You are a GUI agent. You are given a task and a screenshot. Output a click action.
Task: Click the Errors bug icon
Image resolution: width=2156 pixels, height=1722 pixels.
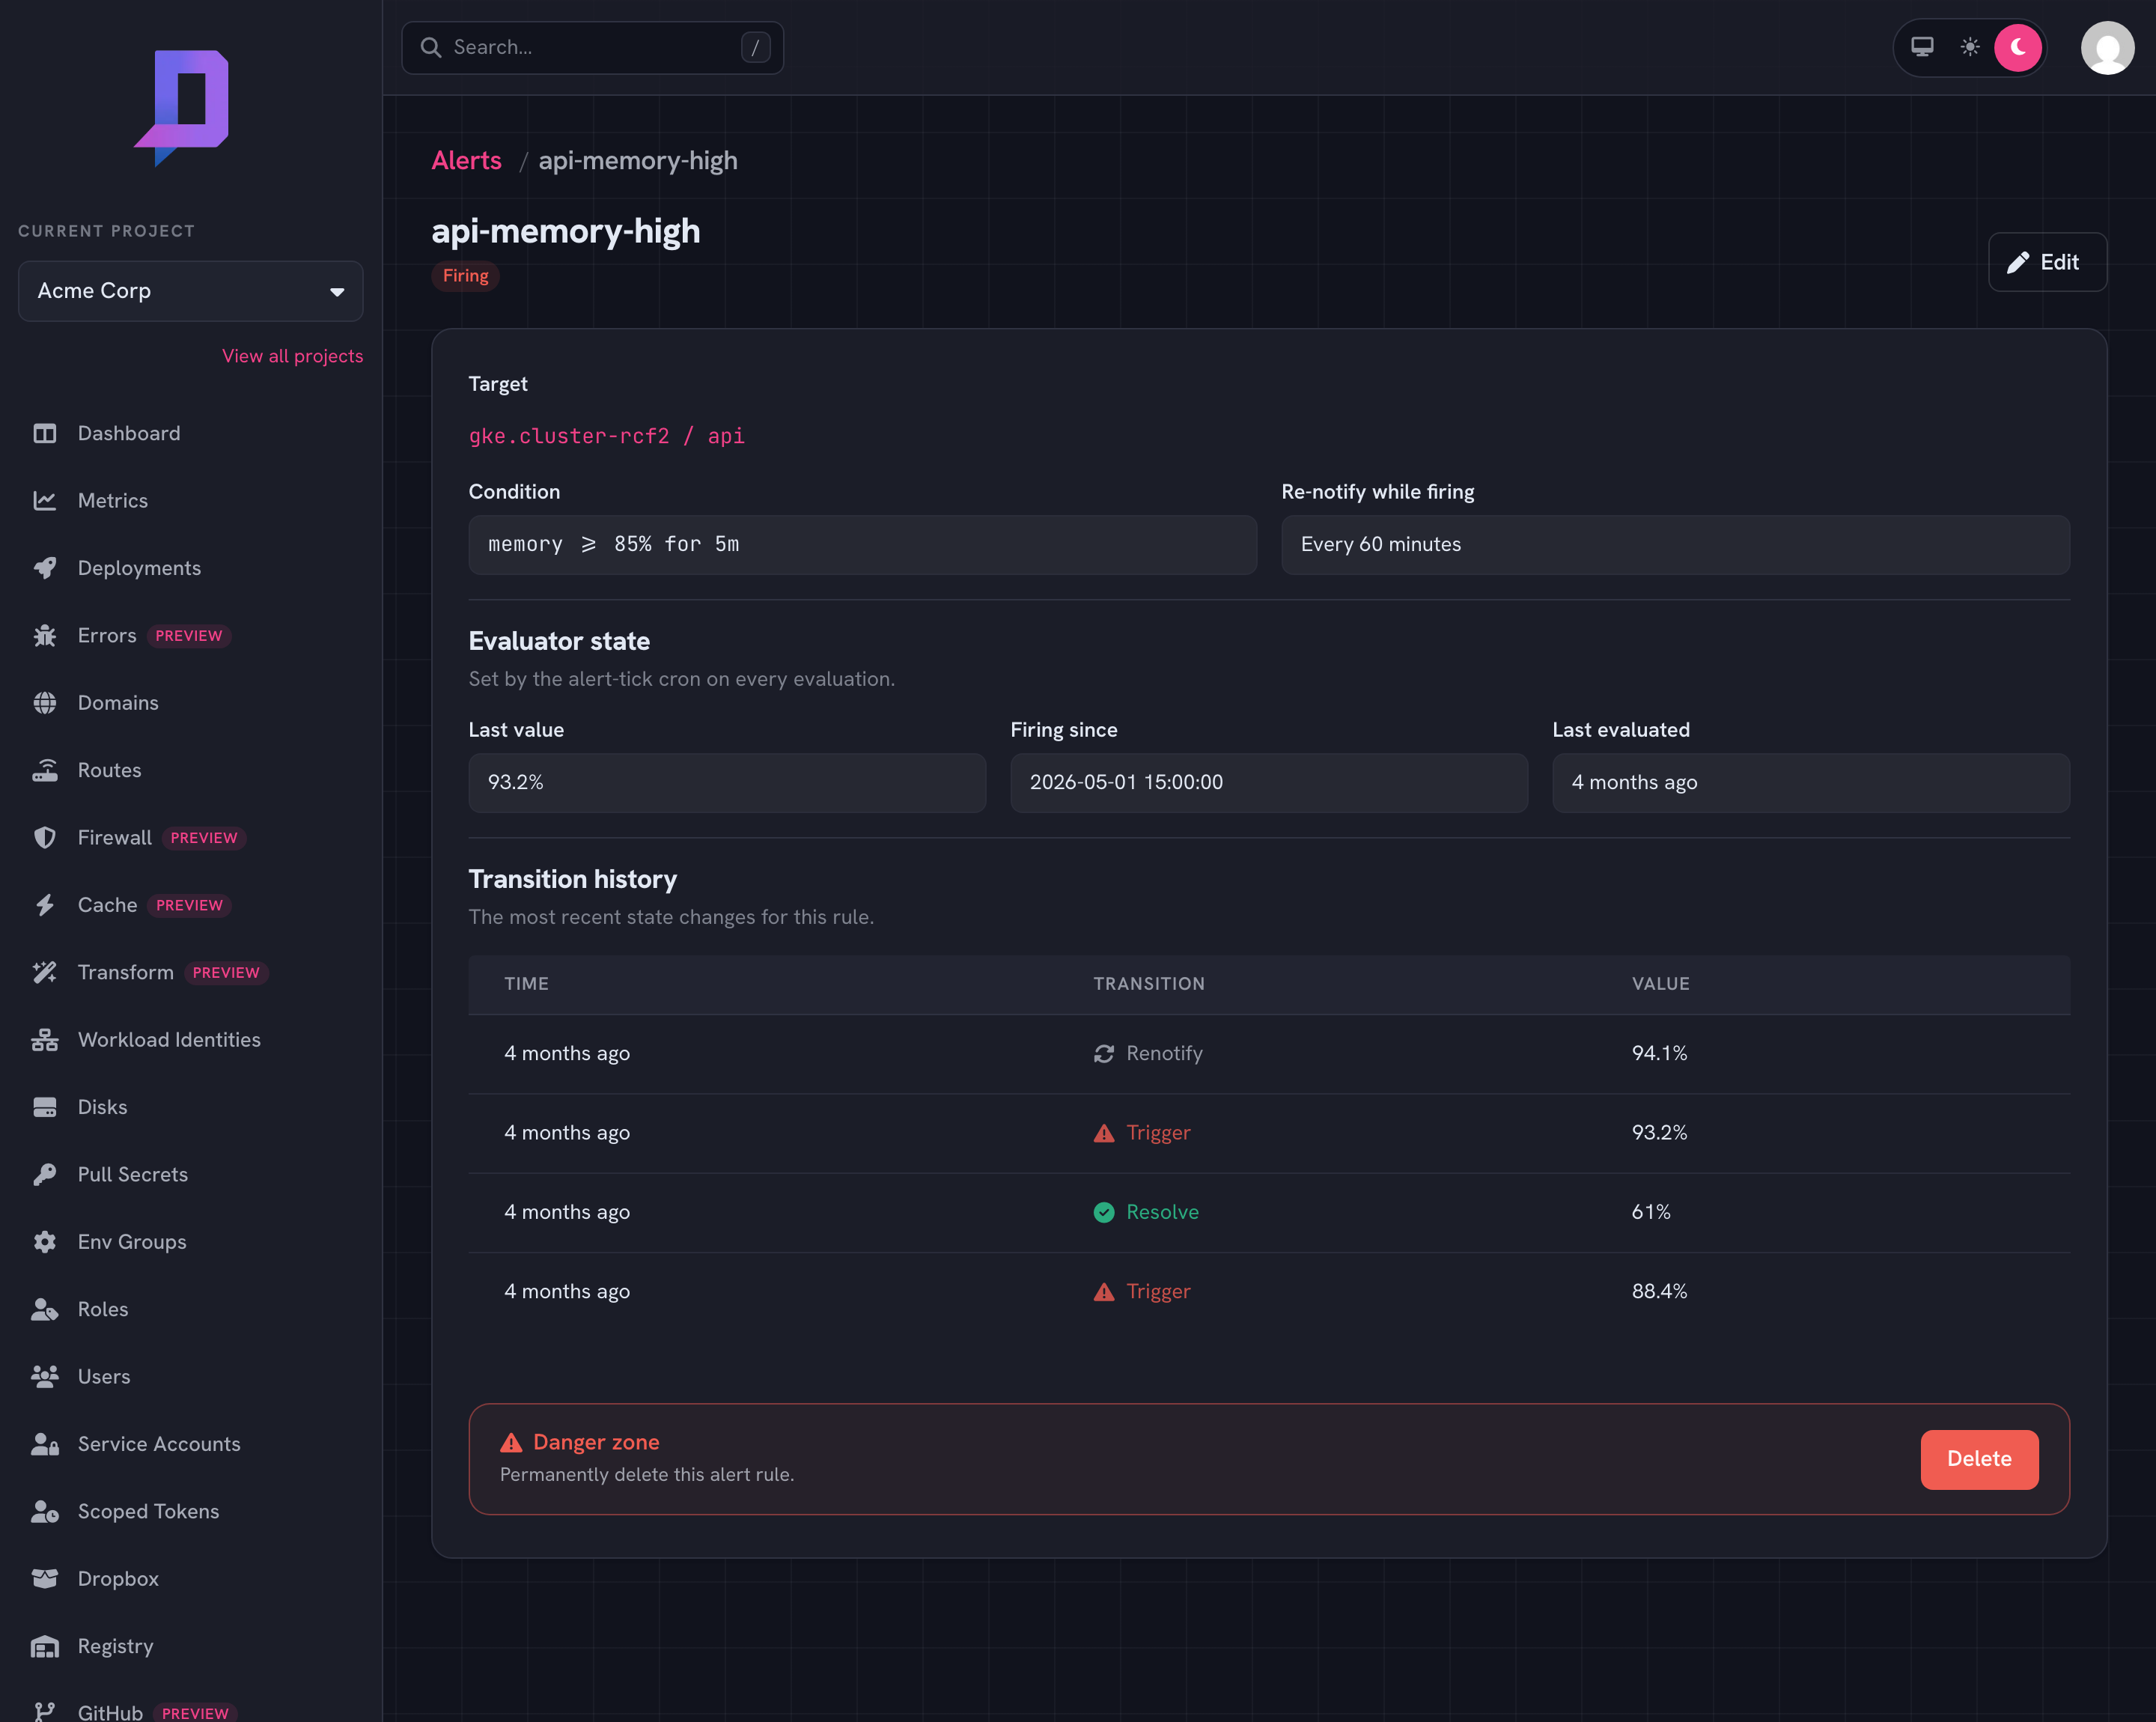point(45,635)
